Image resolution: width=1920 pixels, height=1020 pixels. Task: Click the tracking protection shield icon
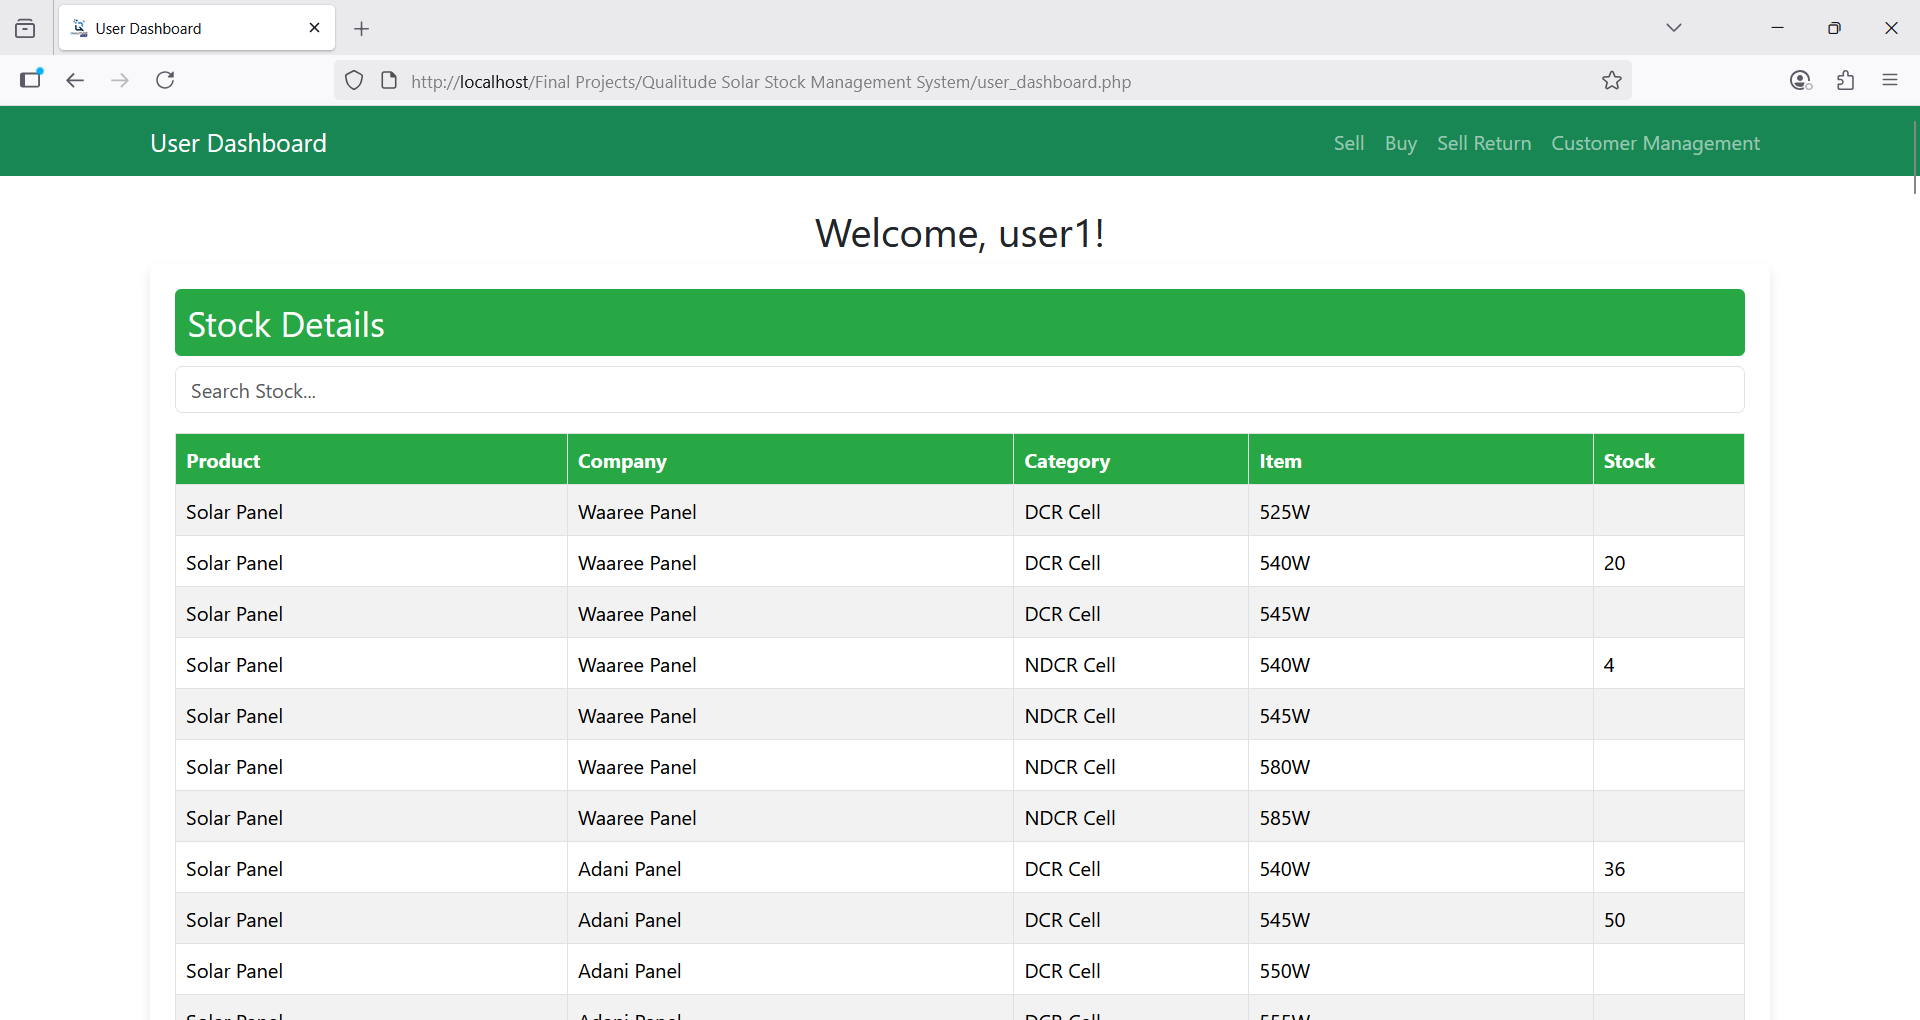(x=354, y=81)
